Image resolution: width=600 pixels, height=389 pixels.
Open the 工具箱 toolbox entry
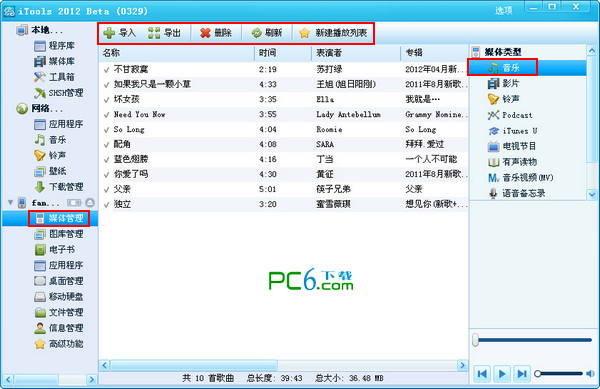click(54, 77)
